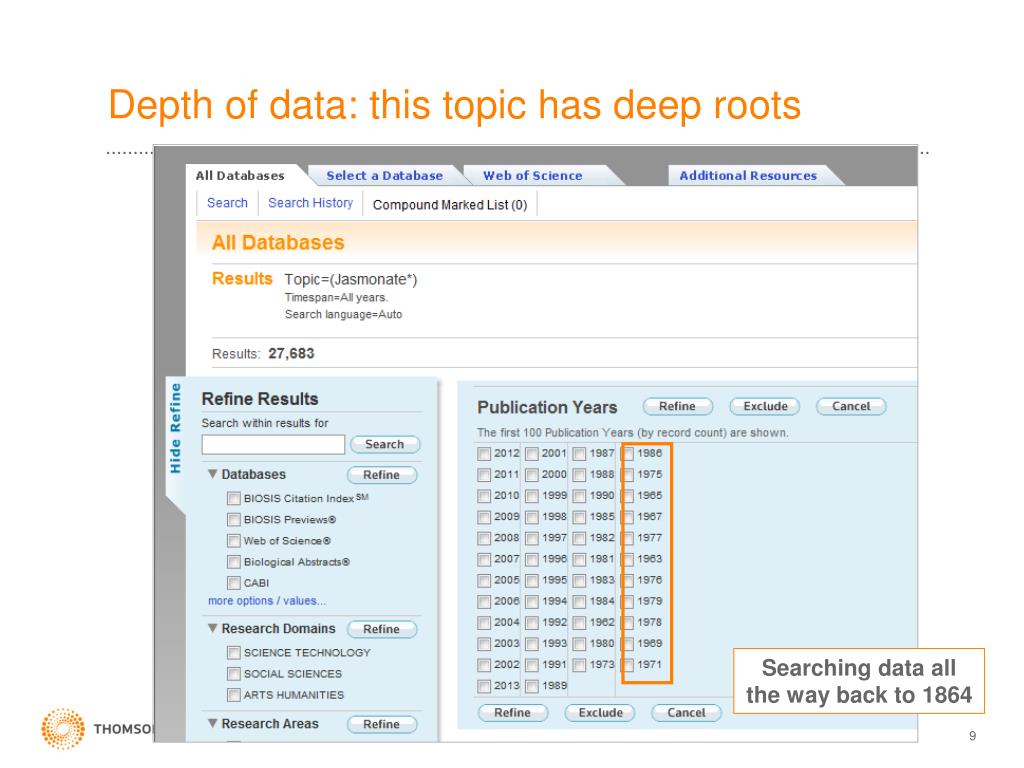Tick the 1973 publication year checkbox
Viewport: 1024px width, 768px height.
579,665
